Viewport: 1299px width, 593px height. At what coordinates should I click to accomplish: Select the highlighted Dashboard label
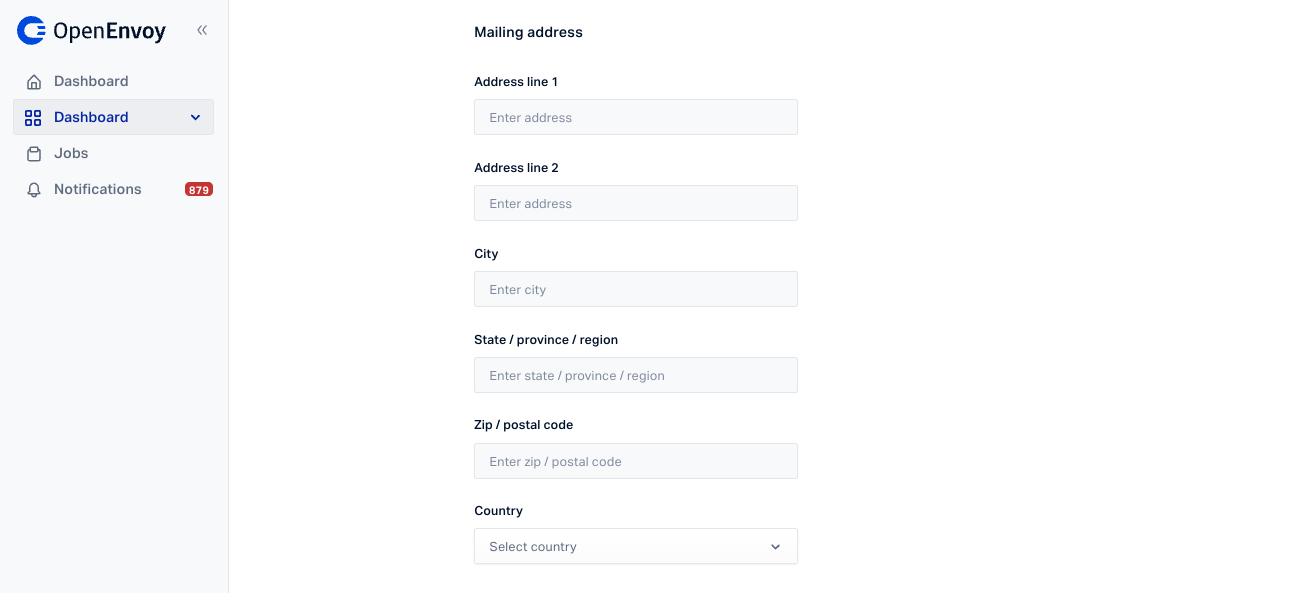[x=91, y=117]
